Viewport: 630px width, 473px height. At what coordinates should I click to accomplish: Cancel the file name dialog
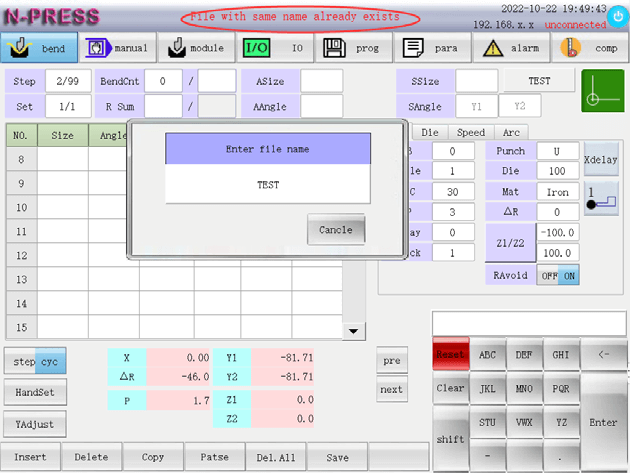(335, 230)
